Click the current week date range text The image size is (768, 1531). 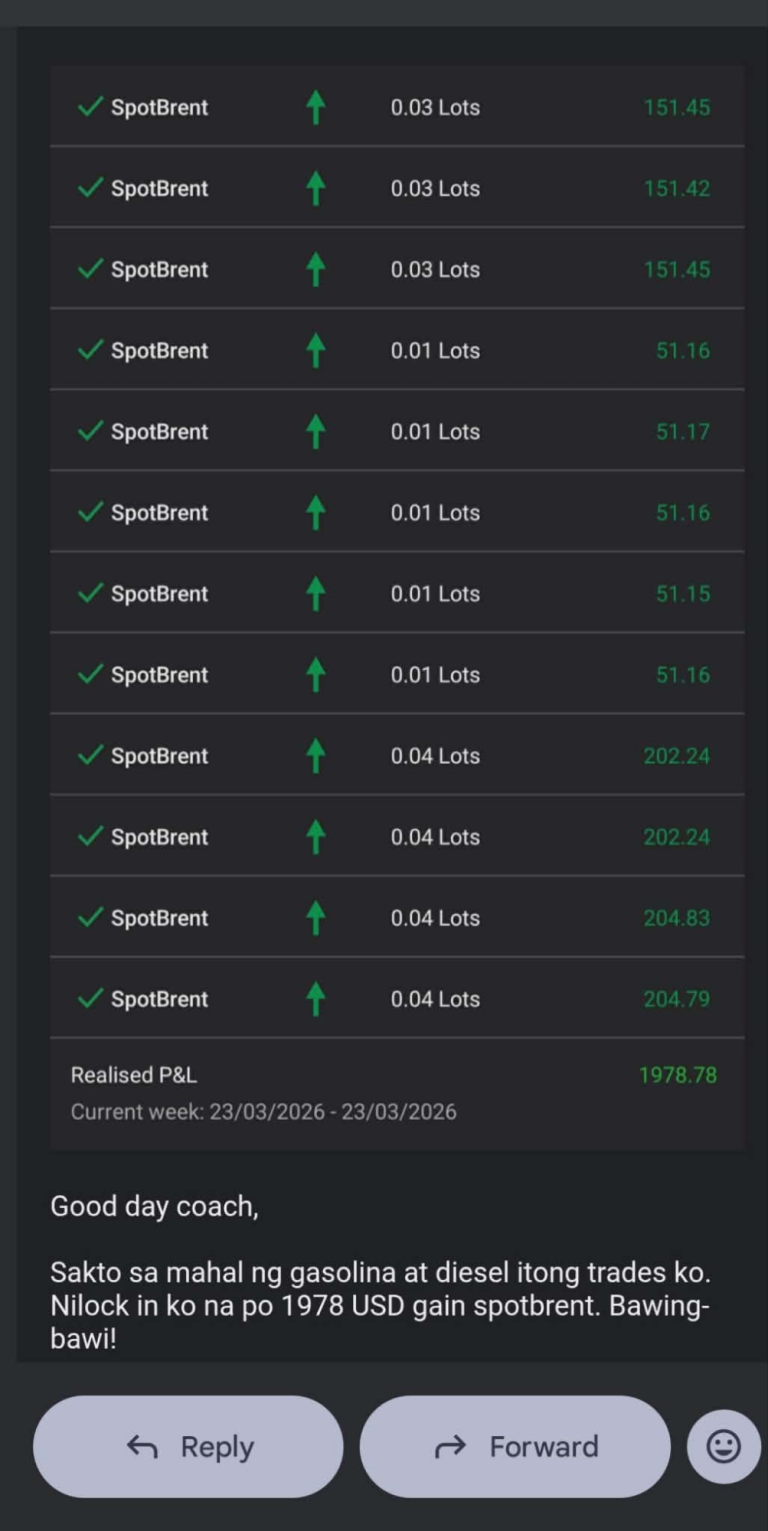click(x=263, y=1112)
